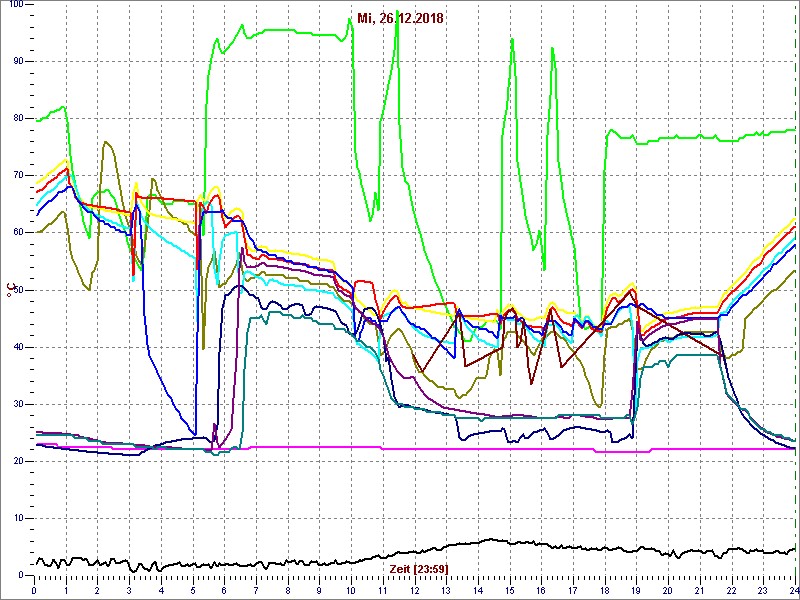This screenshot has width=800, height=600.
Task: Click hour 0 on the time axis
Action: (35, 590)
